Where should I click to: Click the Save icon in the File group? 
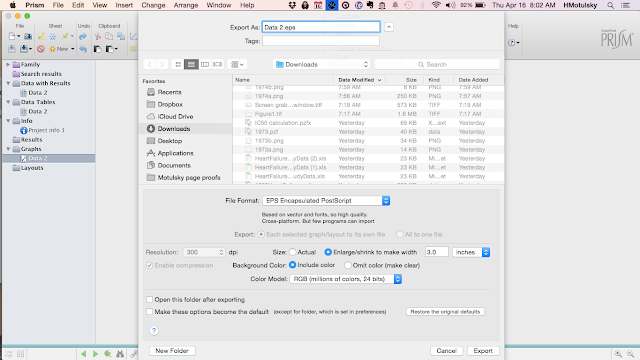pyautogui.click(x=12, y=49)
